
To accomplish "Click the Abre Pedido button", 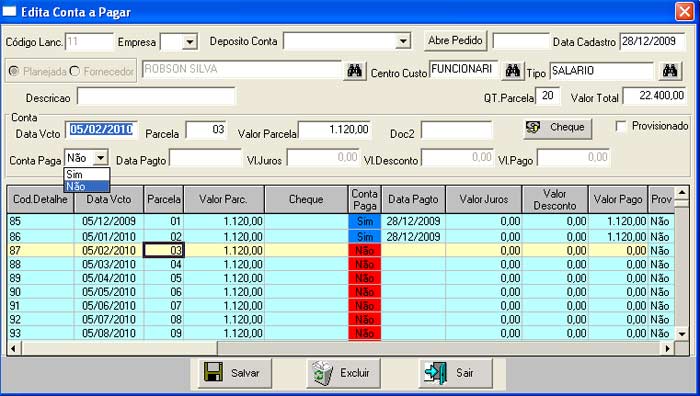I will click(x=455, y=41).
